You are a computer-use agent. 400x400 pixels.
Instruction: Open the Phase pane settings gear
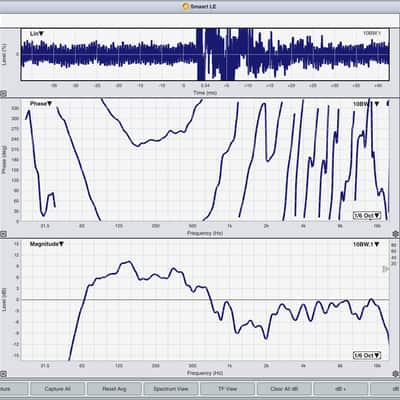click(x=396, y=234)
